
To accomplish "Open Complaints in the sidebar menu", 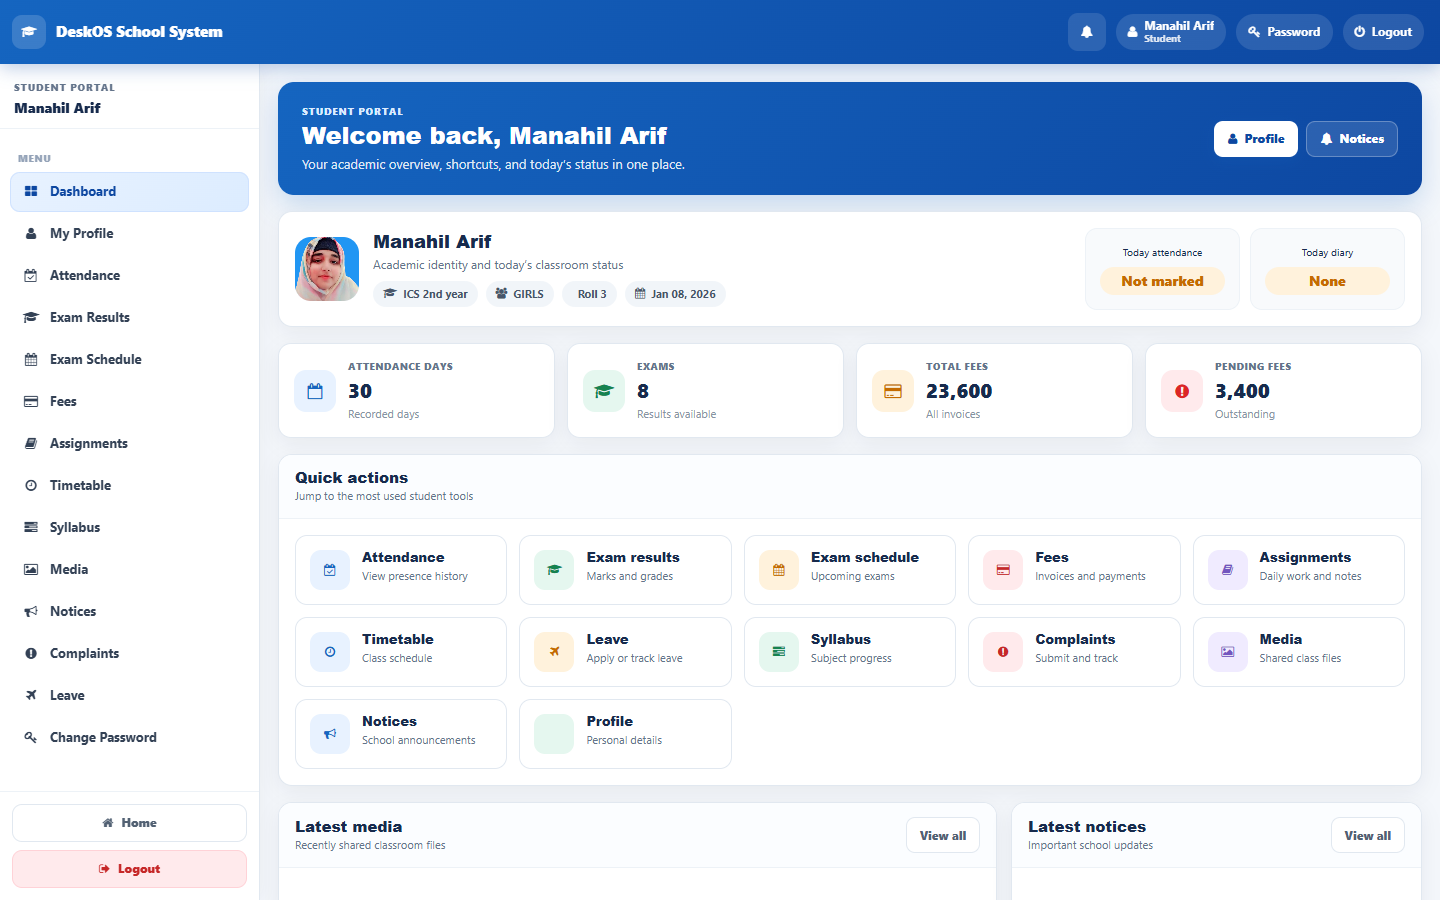I will (x=129, y=654).
